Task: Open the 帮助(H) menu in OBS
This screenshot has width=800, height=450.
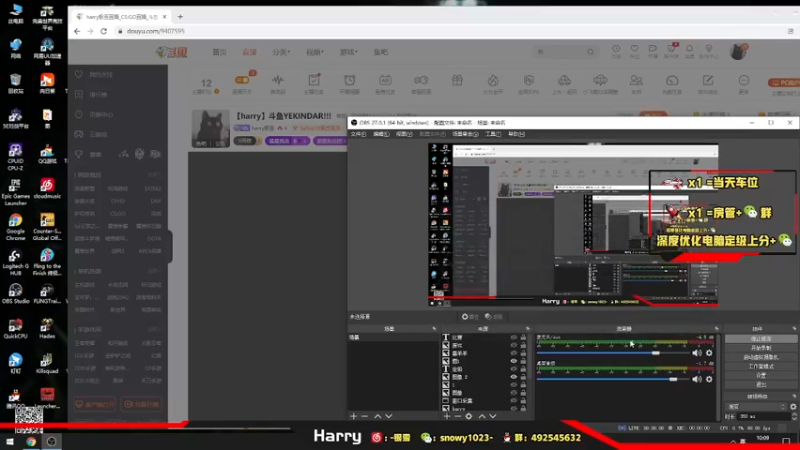Action: [x=516, y=134]
